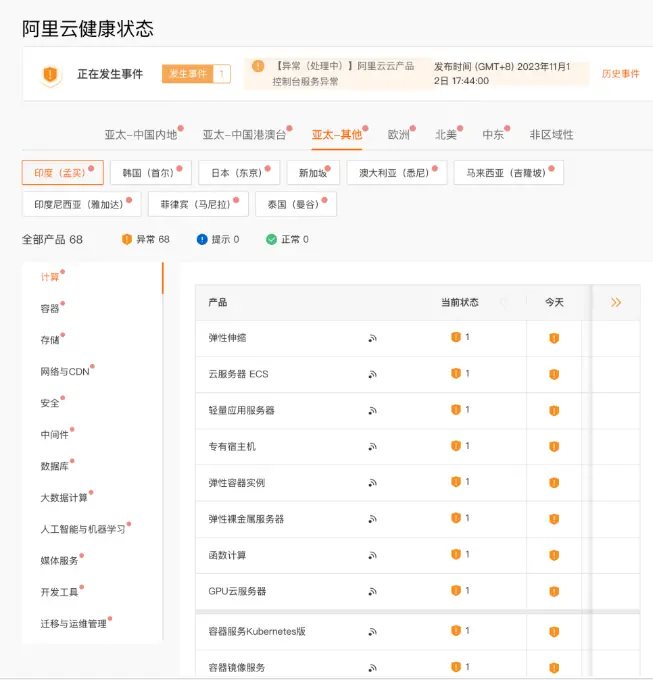Select the 媒体服务 category in sidebar

pos(59,561)
